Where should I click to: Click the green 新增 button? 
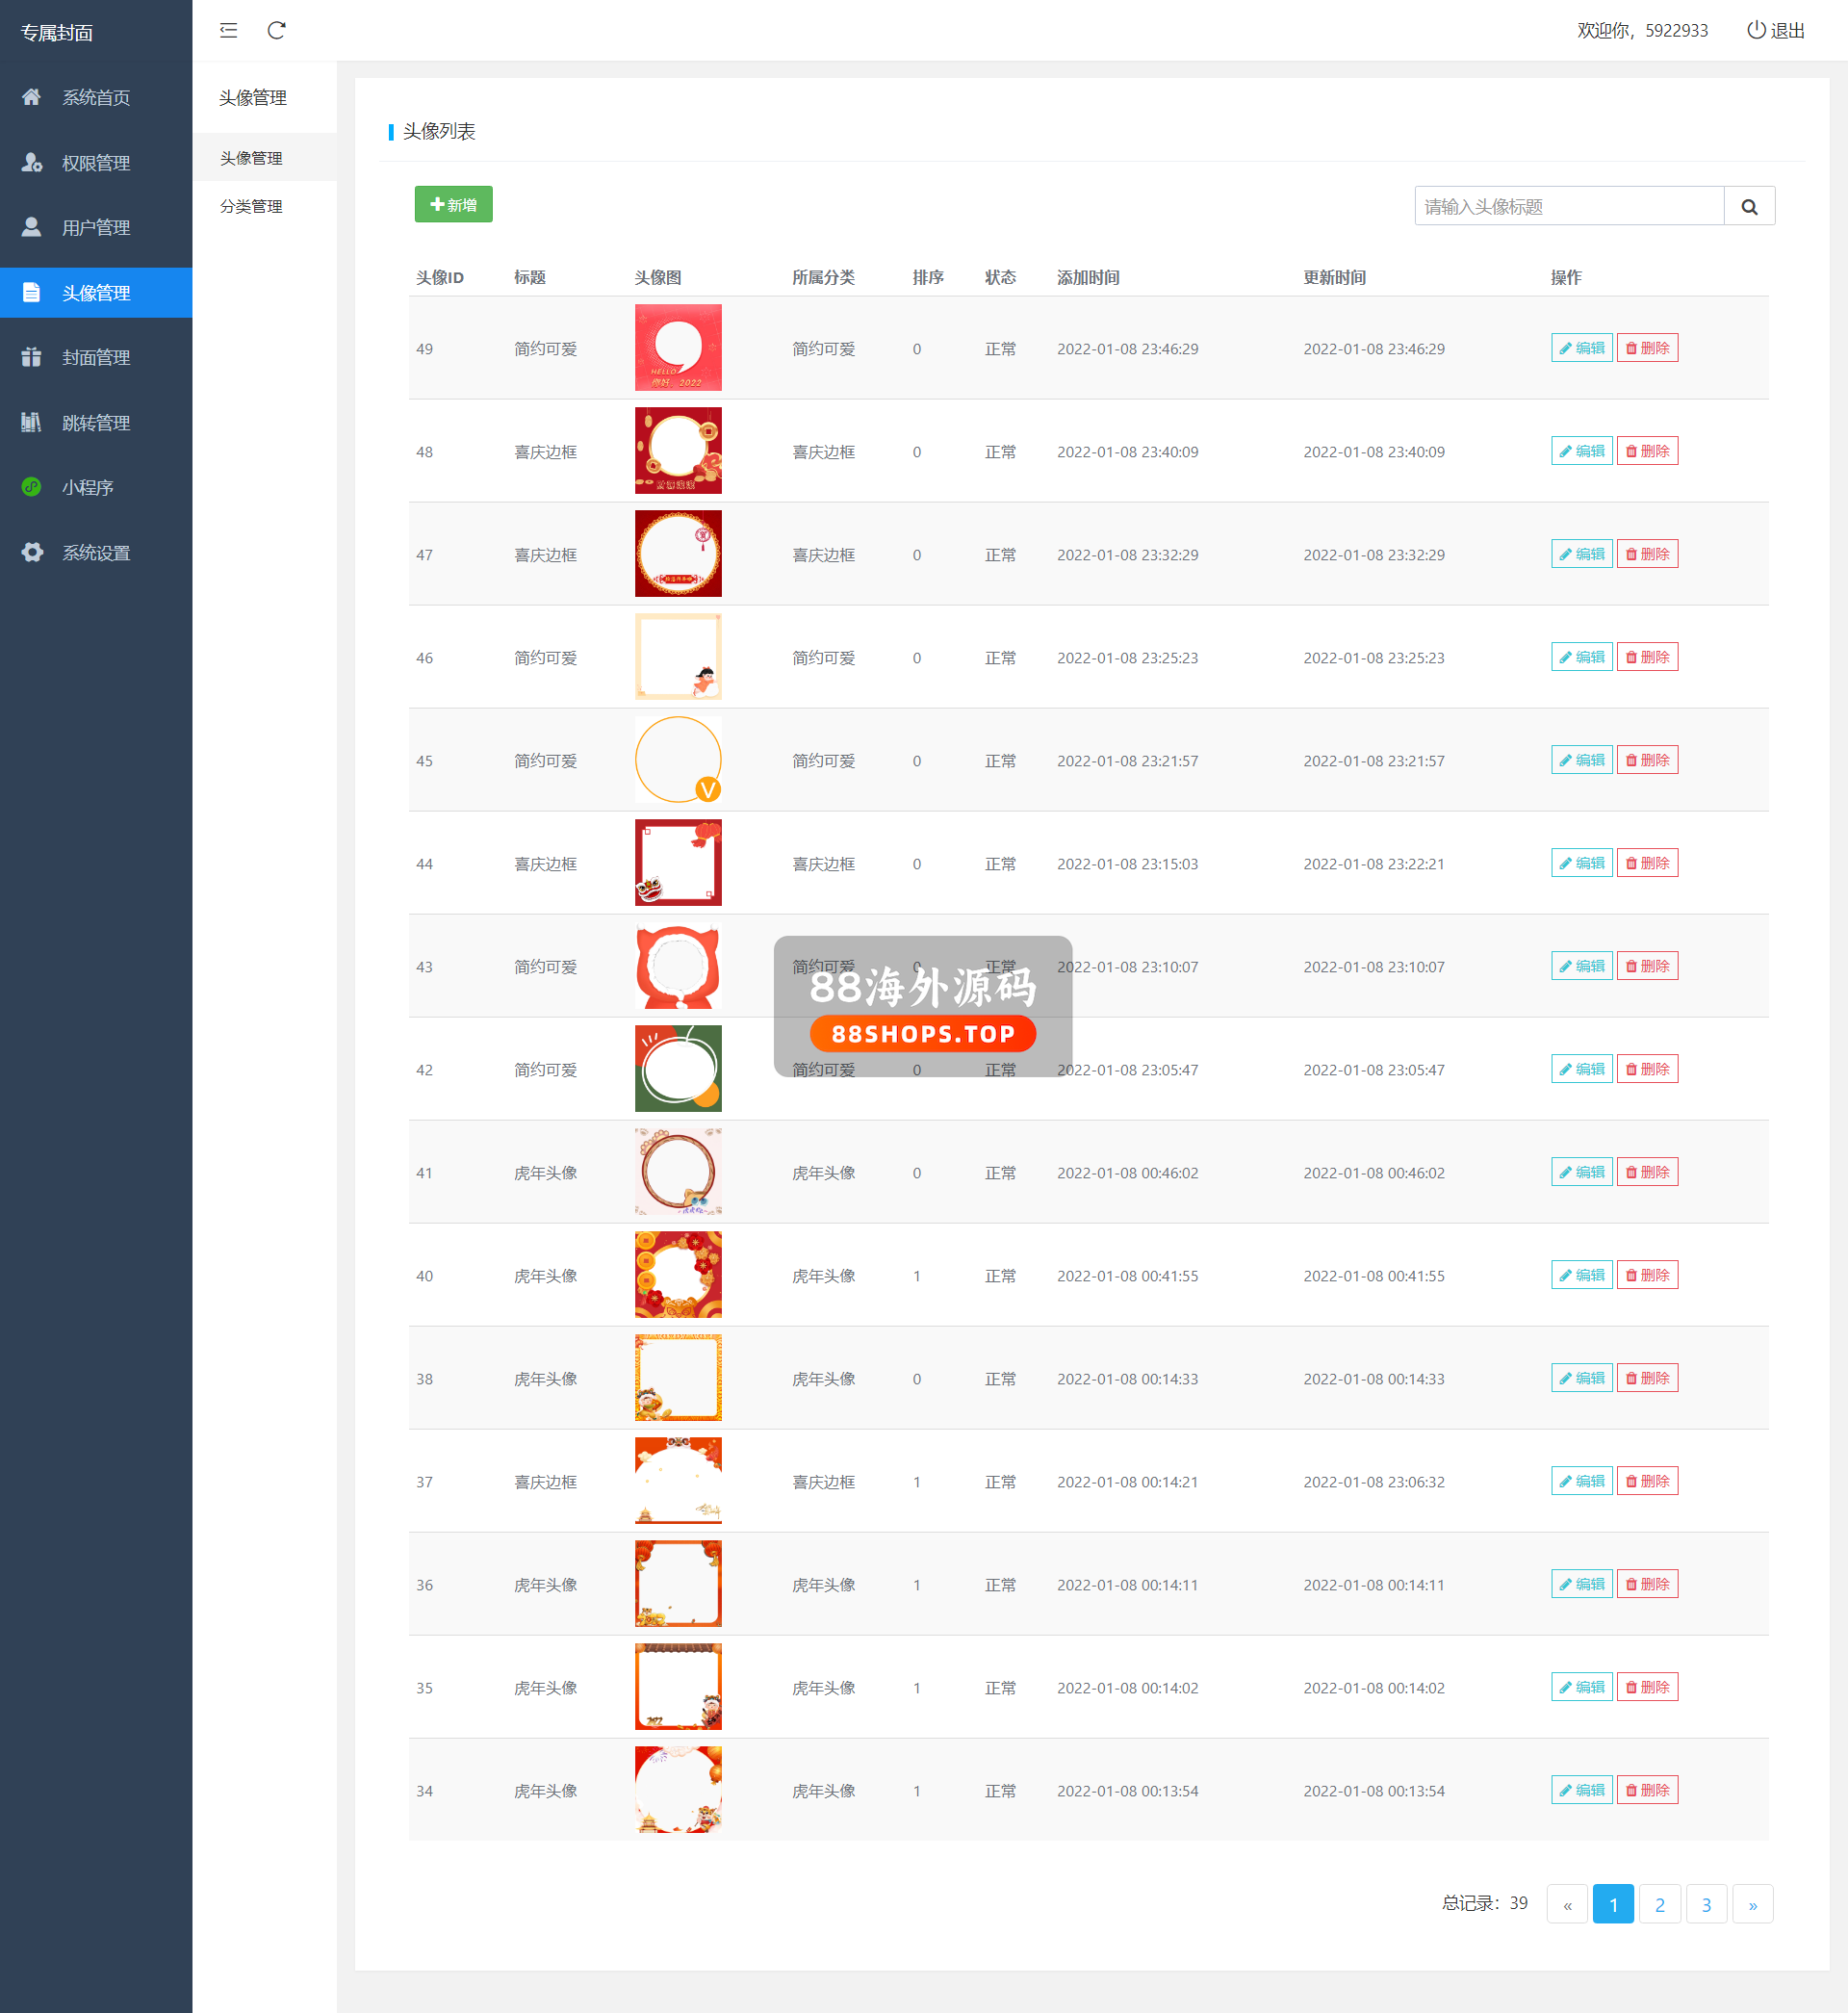pyautogui.click(x=453, y=204)
